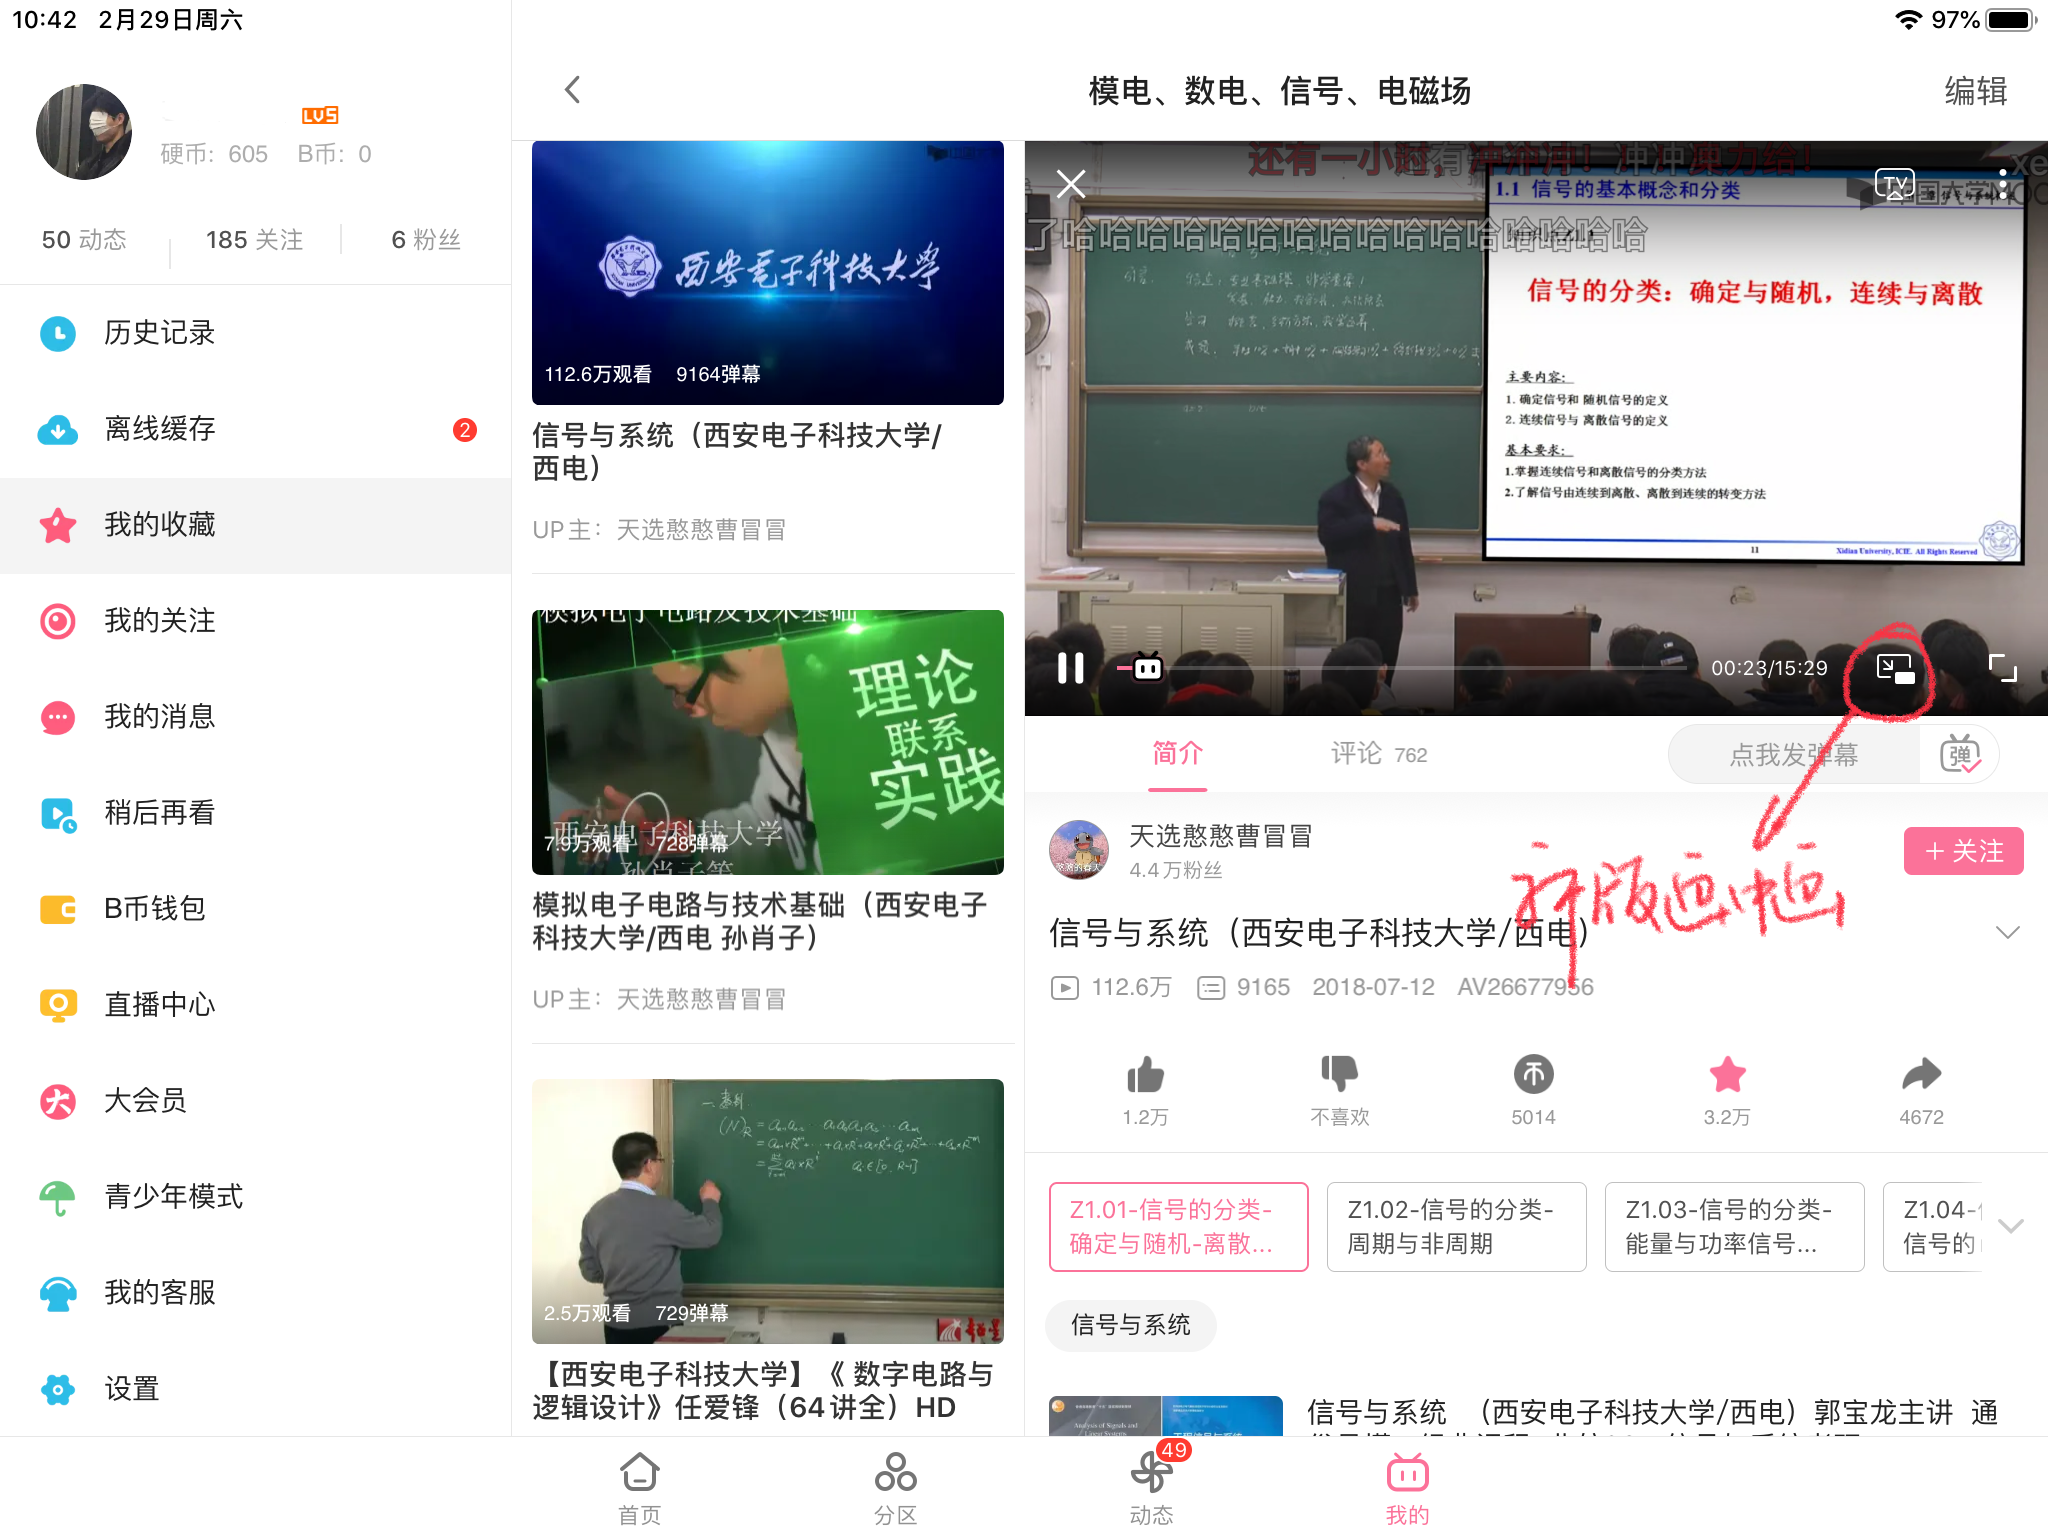Tap 编辑 to edit the favorites folder

(1975, 91)
